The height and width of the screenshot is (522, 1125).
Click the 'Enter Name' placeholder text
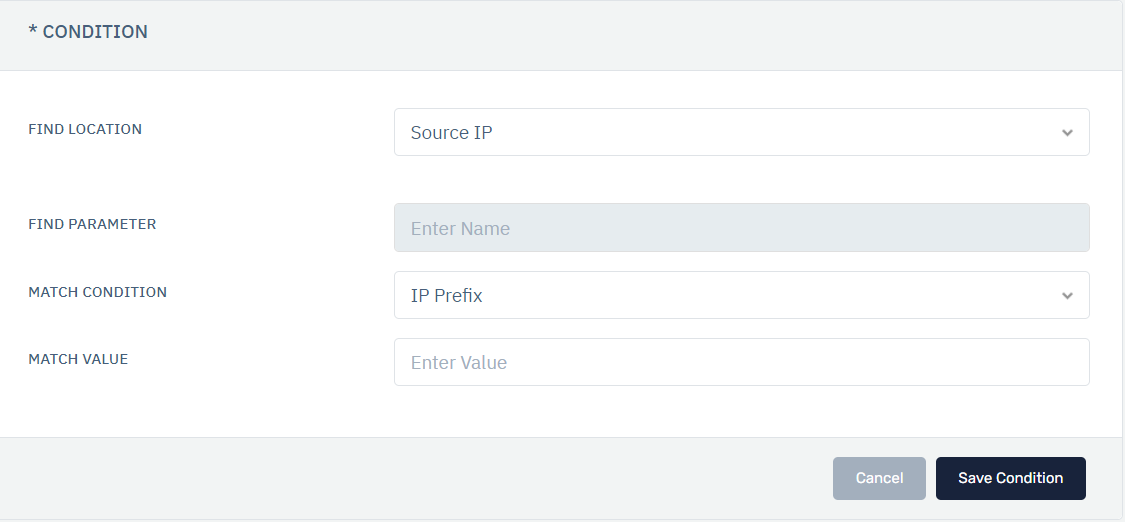(460, 228)
